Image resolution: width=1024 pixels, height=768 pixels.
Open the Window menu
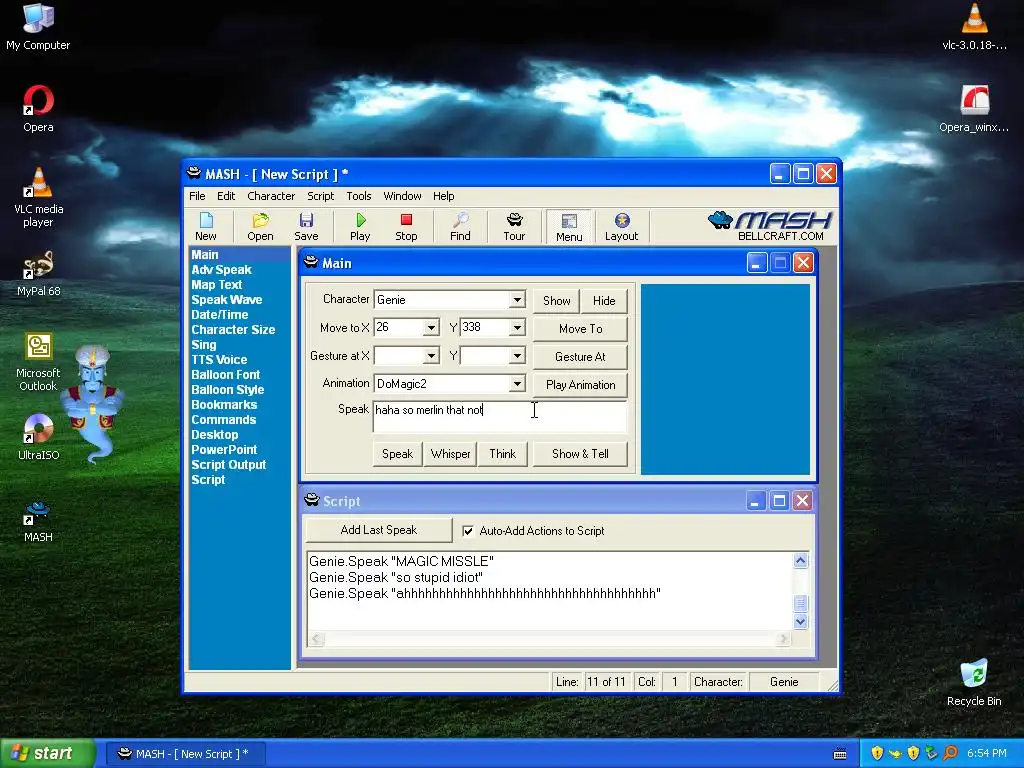[x=402, y=196]
